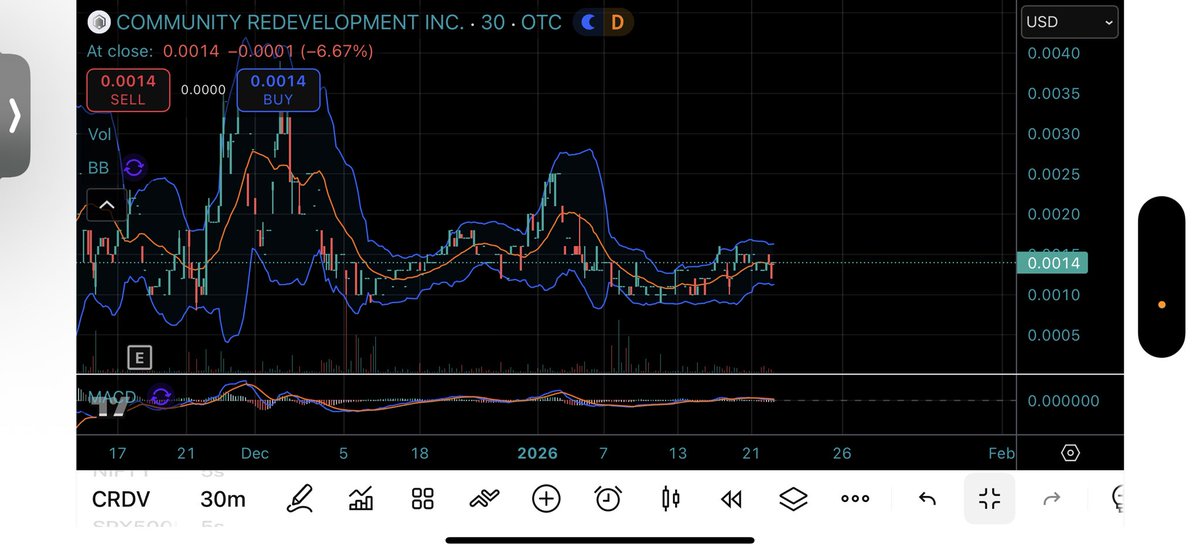The width and height of the screenshot is (1200, 554).
Task: Open the indicators chart icon
Action: pos(361,498)
